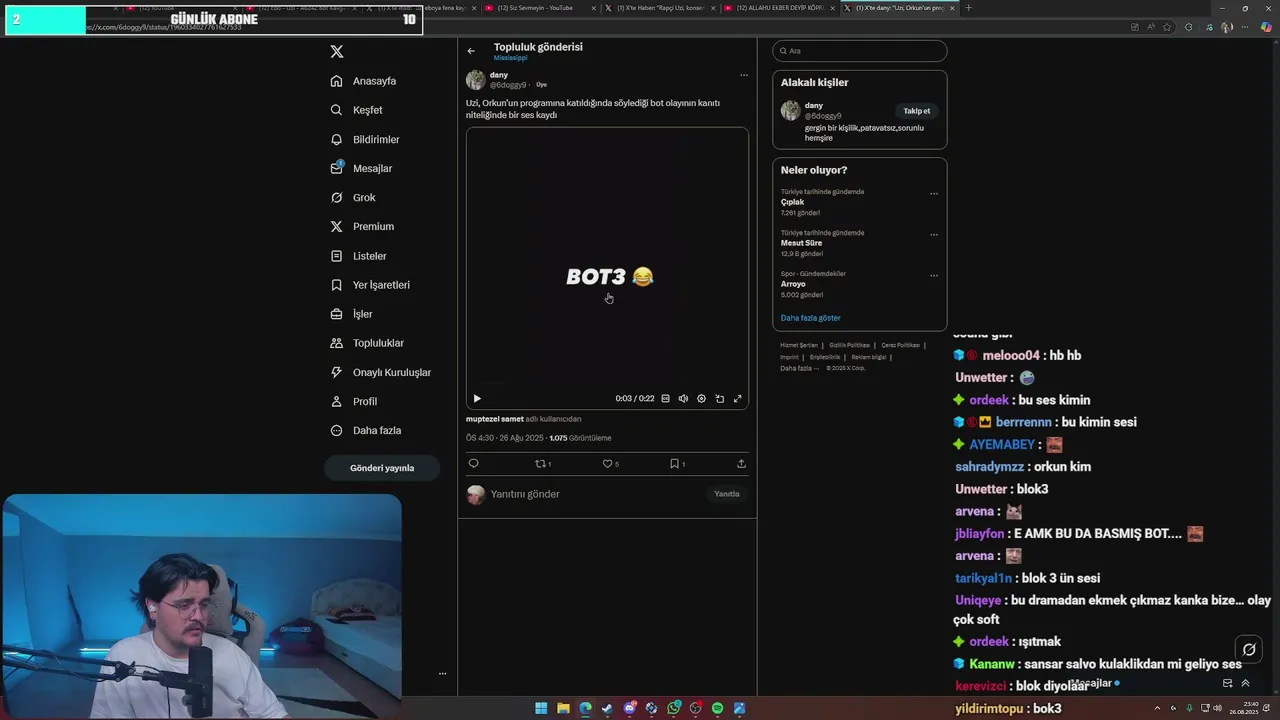This screenshot has width=1280, height=720.
Task: Repost the post
Action: click(x=543, y=464)
